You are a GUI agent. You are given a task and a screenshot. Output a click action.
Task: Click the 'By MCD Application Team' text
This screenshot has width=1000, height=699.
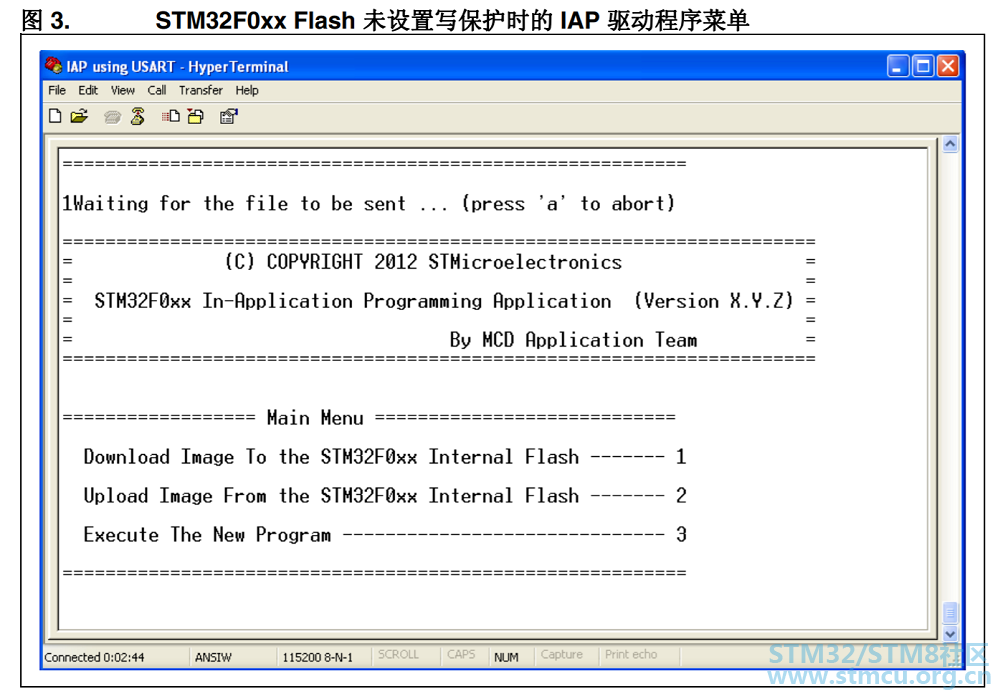(x=573, y=340)
